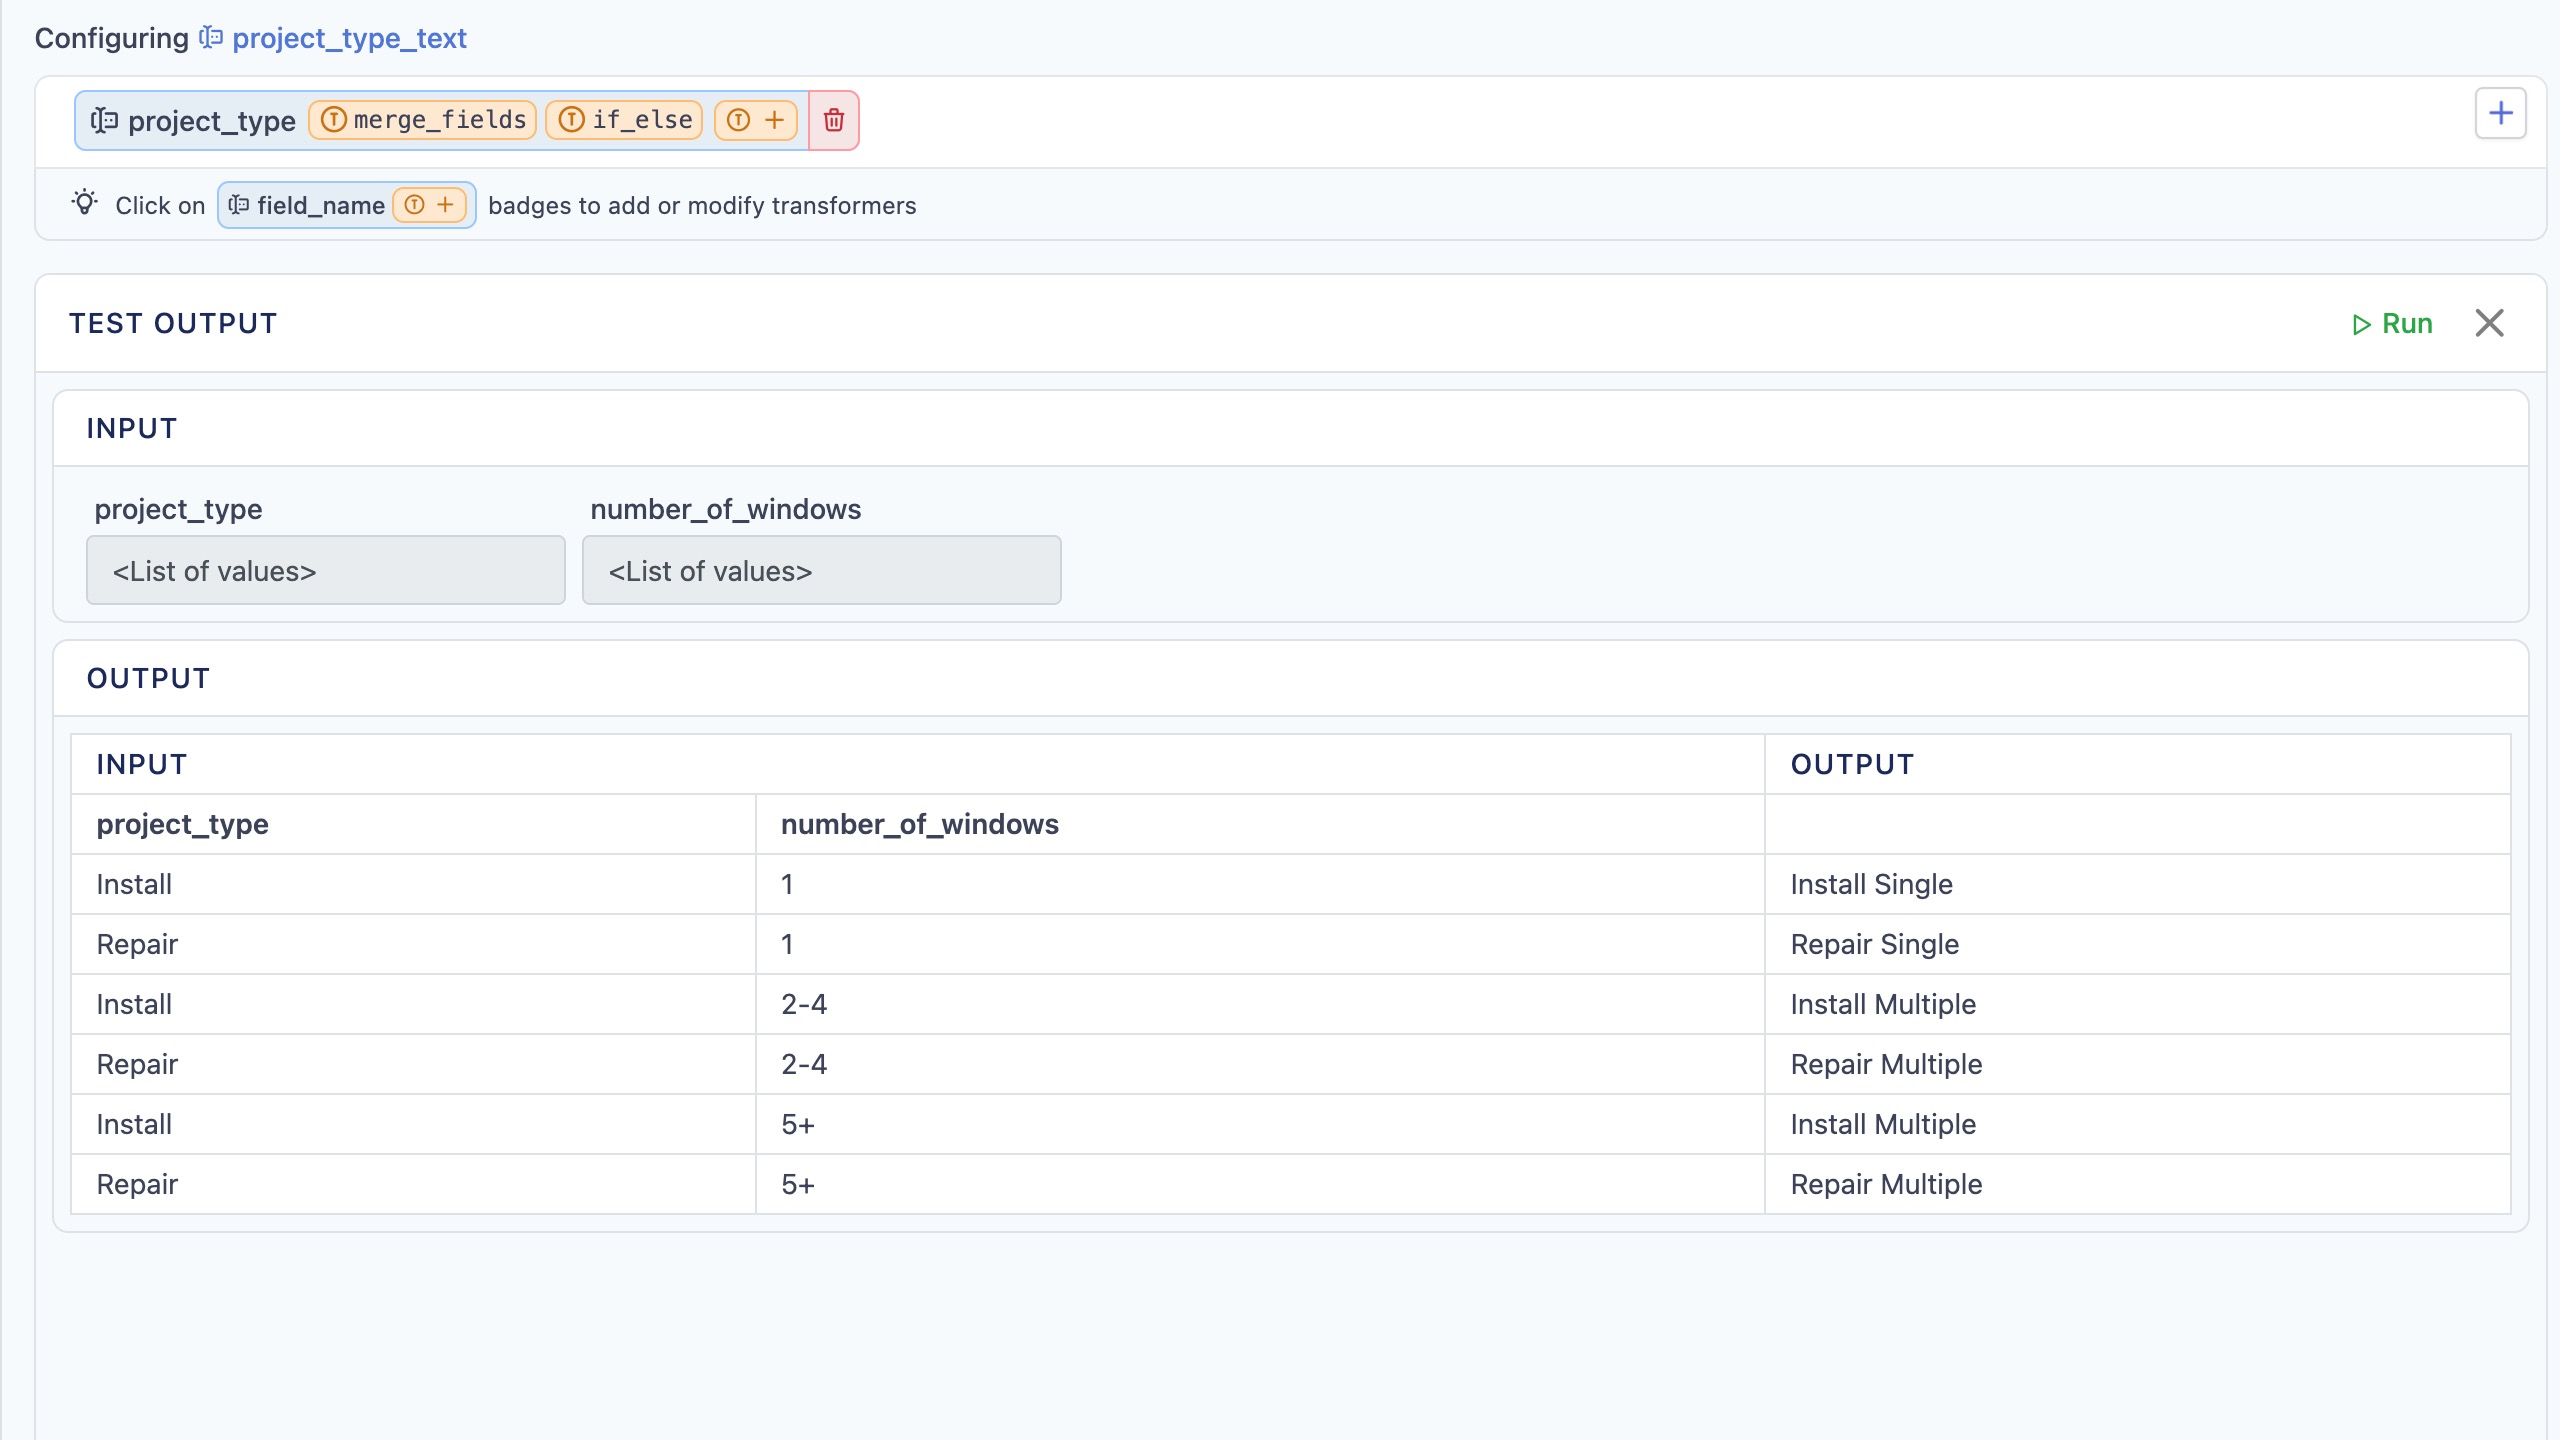Click the OUTPUT section header

pyautogui.click(x=148, y=678)
